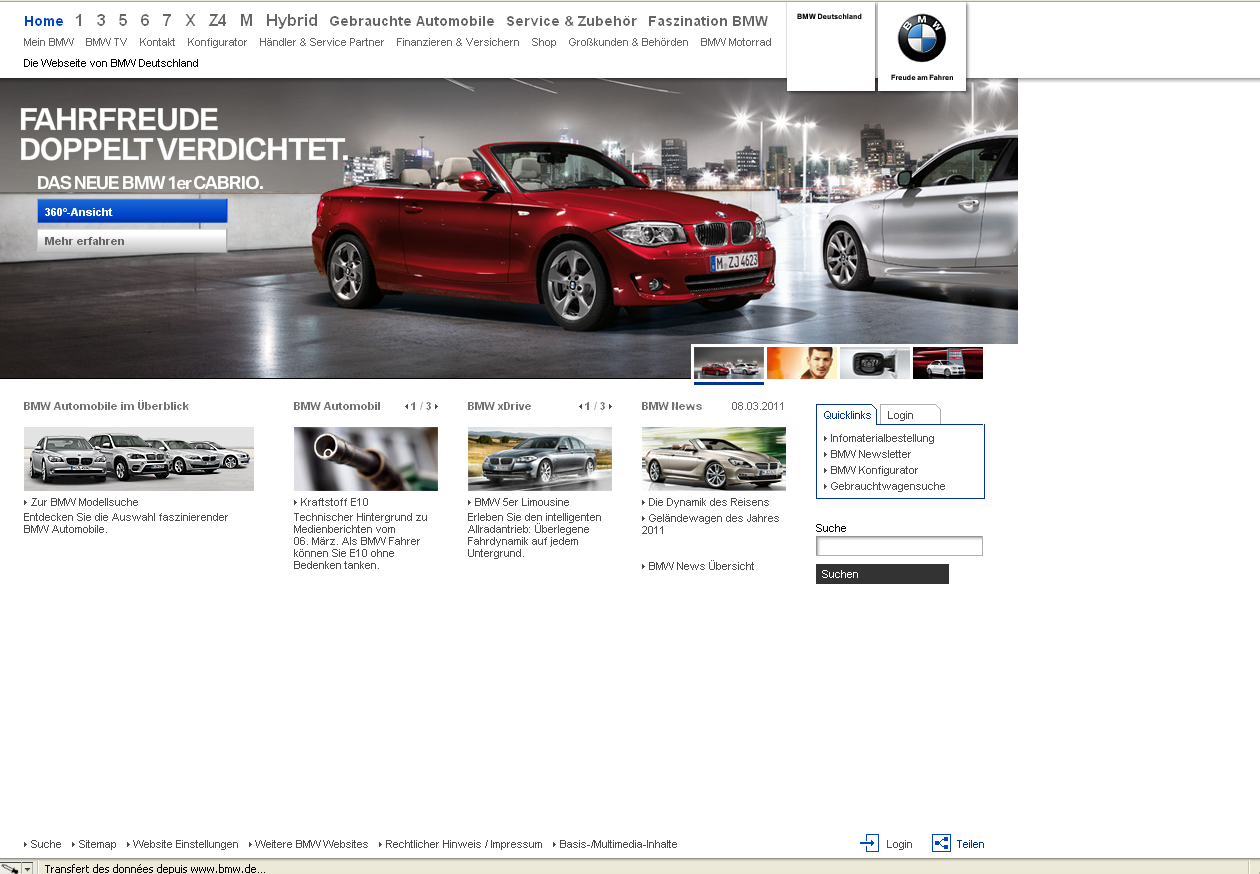Switch to the Quicklinks tab
This screenshot has width=1260, height=874.
848,415
